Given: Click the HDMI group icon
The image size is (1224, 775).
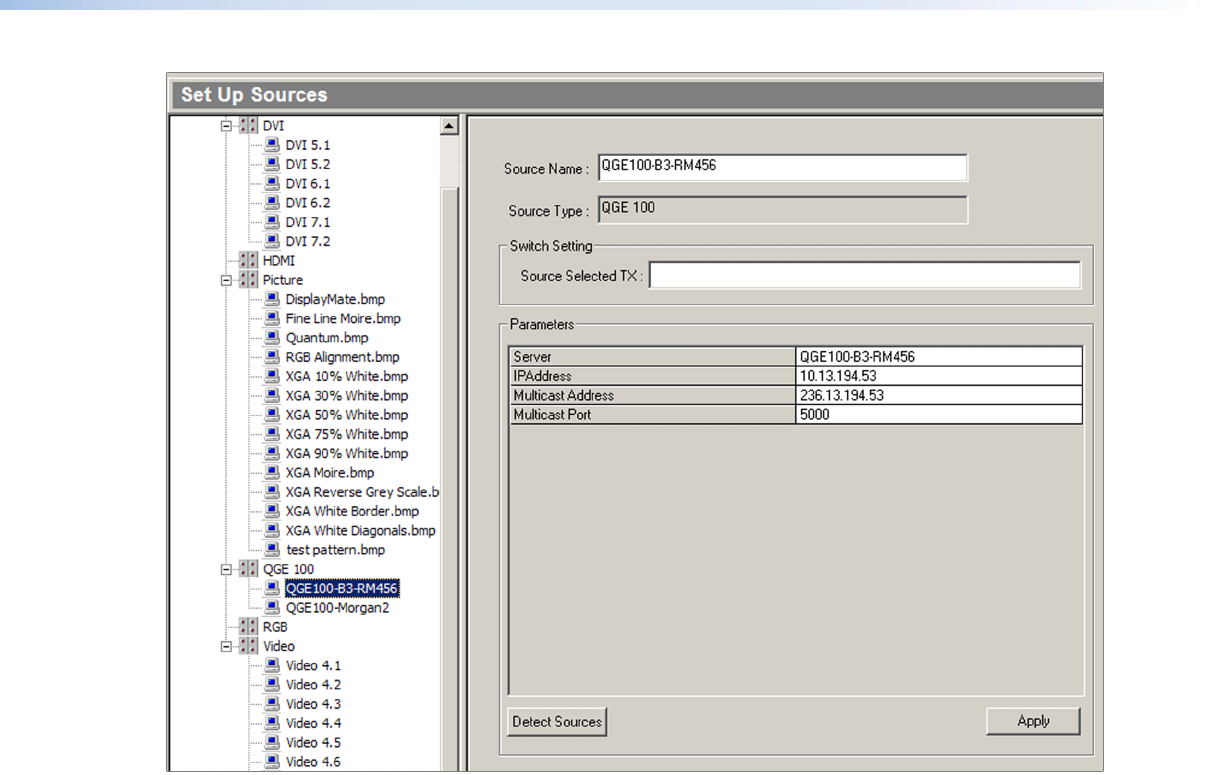Looking at the screenshot, I should [x=248, y=260].
